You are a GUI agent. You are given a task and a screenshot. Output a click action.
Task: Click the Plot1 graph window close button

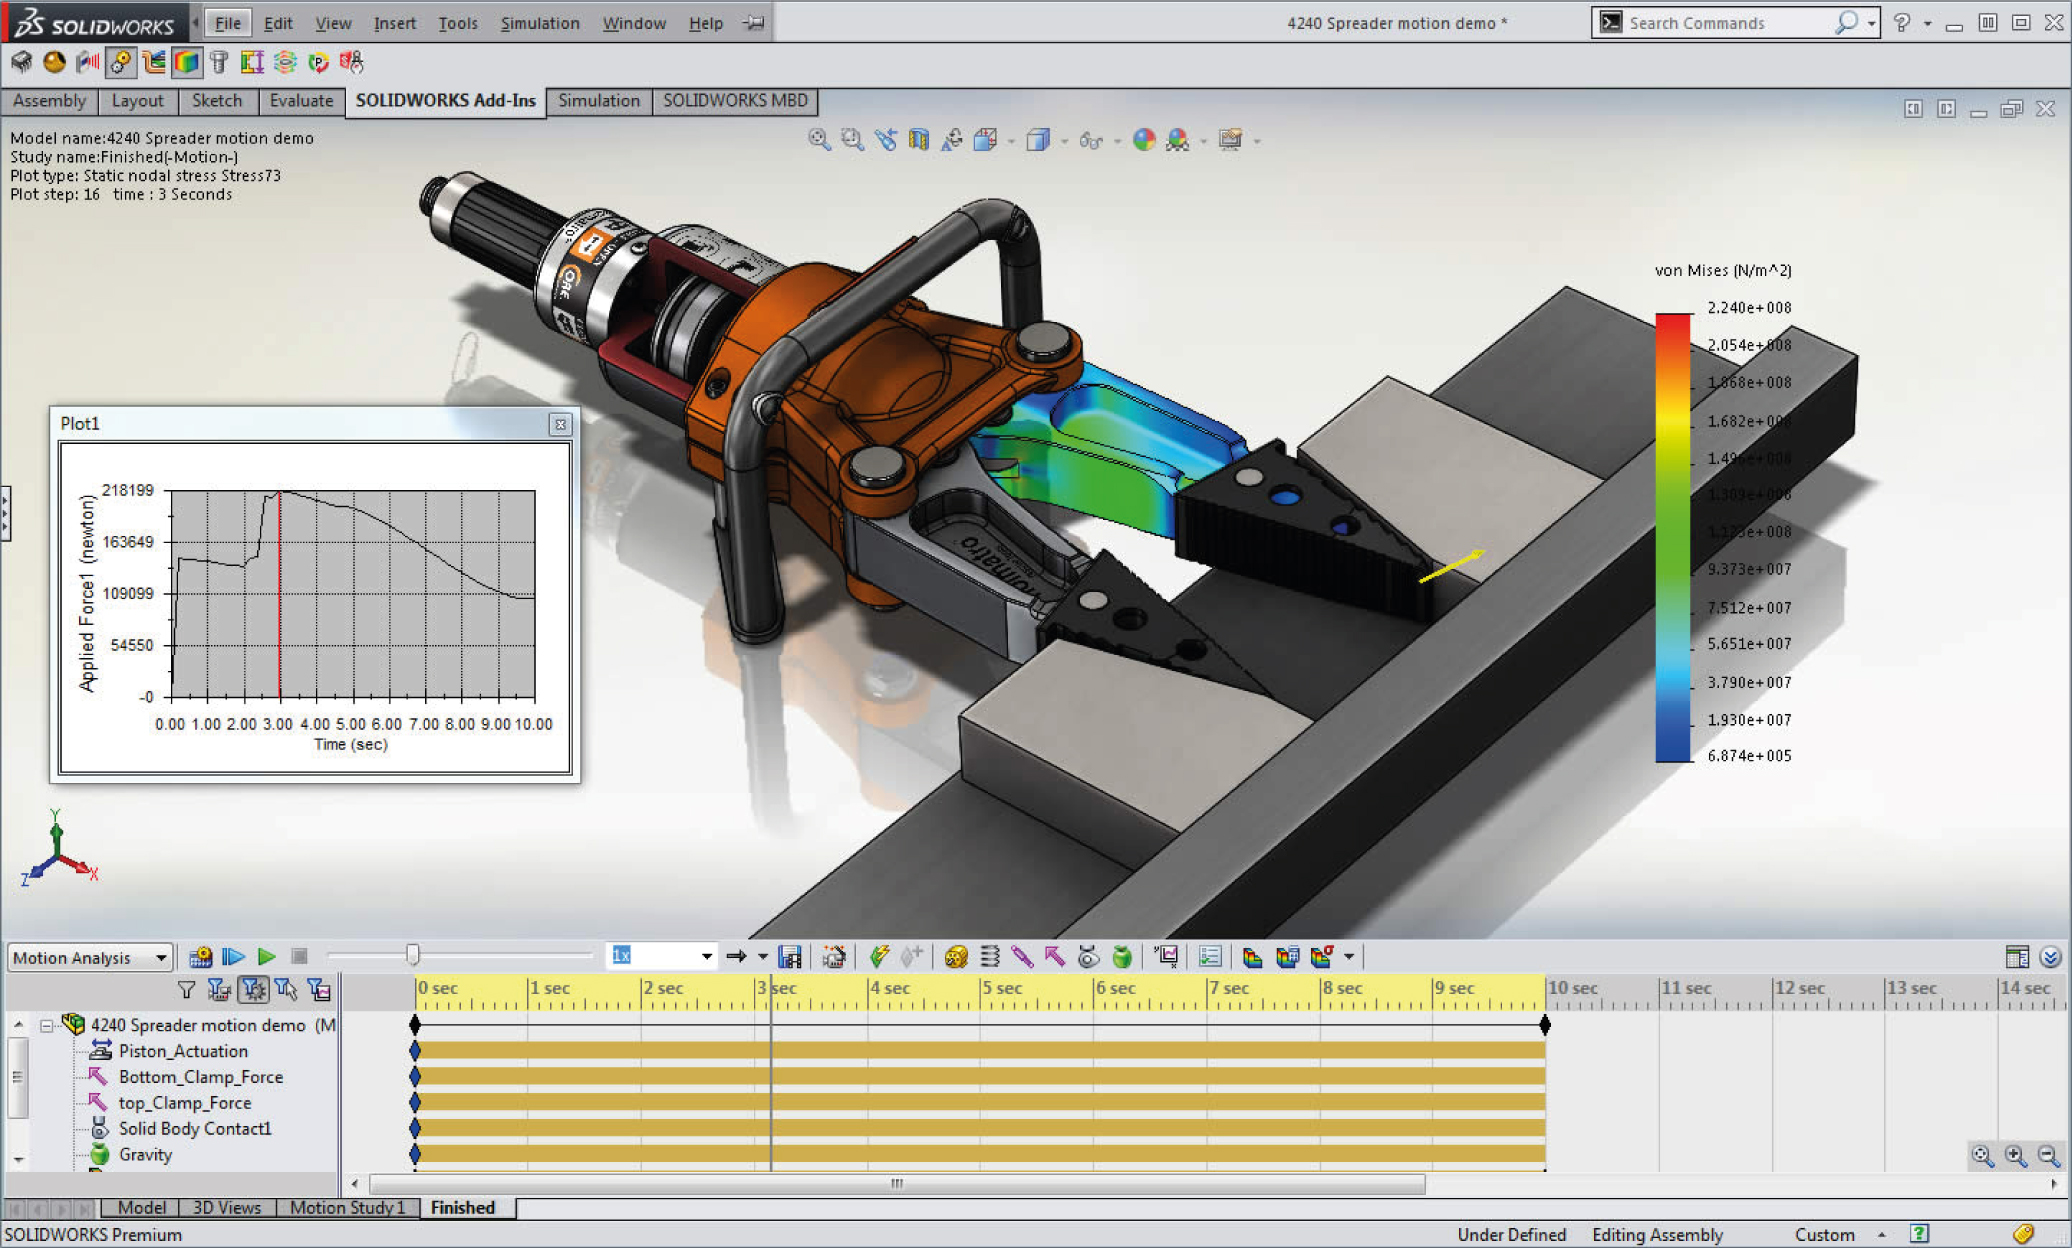562,422
